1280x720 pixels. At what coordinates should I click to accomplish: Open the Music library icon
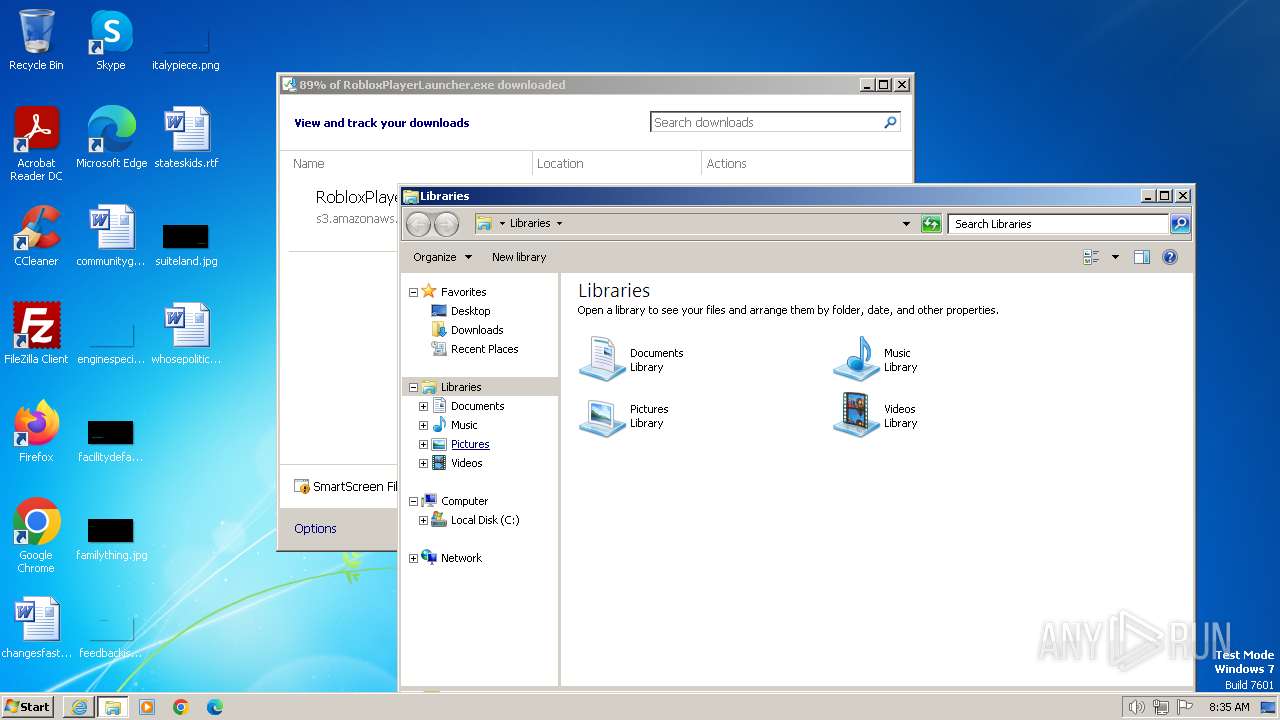(x=856, y=359)
